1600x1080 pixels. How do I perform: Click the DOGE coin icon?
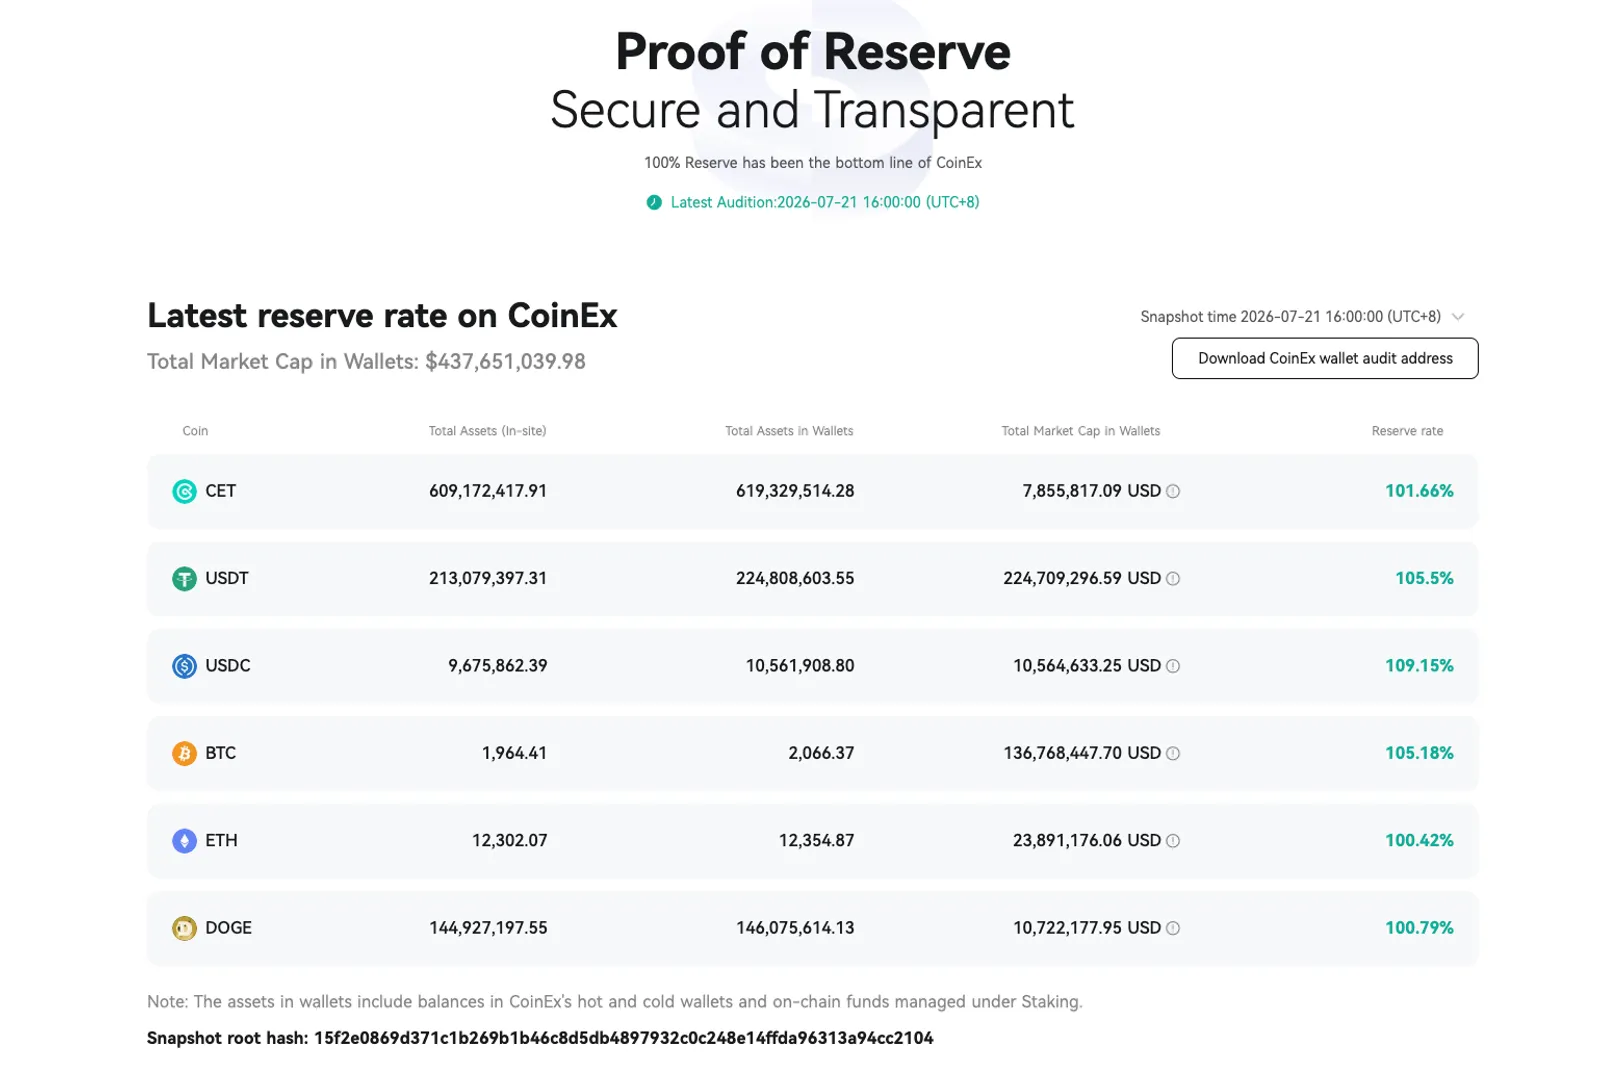coord(184,928)
